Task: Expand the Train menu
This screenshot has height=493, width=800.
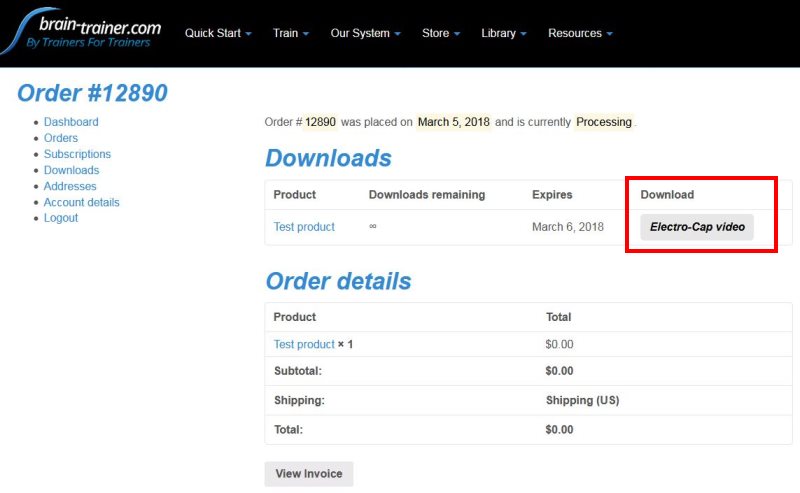Action: (291, 33)
